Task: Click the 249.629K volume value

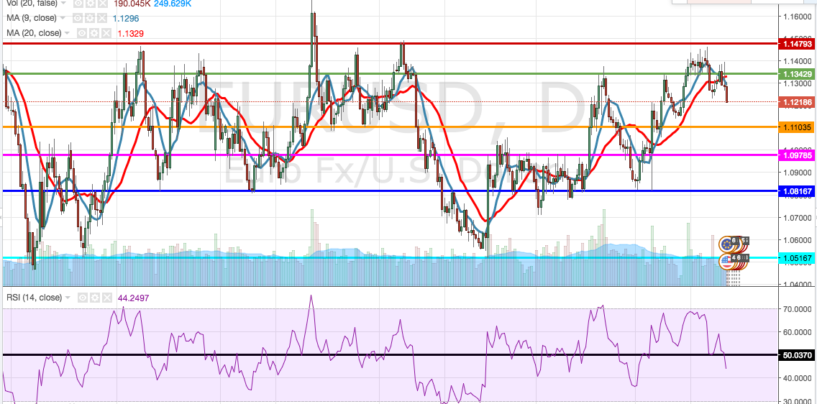Action: [172, 3]
